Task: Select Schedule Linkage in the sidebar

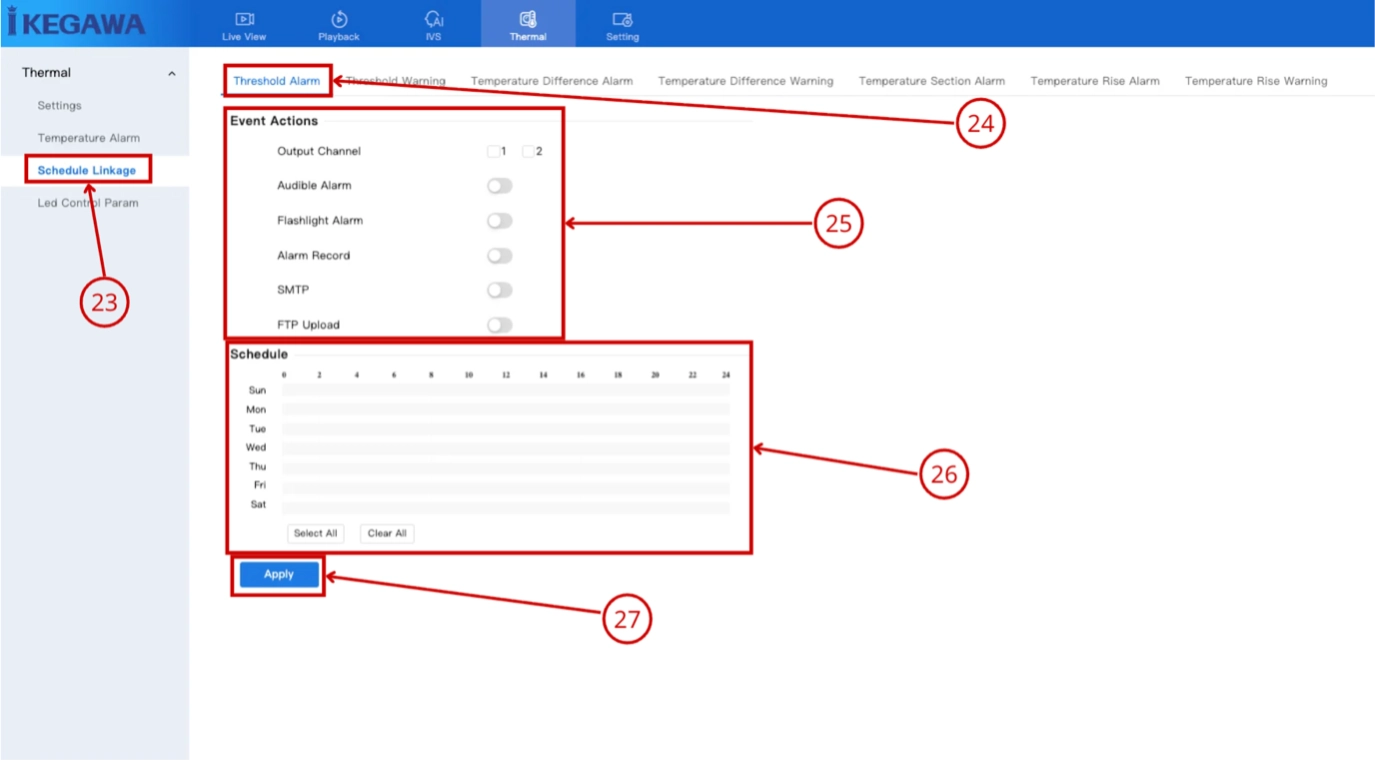Action: pos(87,171)
